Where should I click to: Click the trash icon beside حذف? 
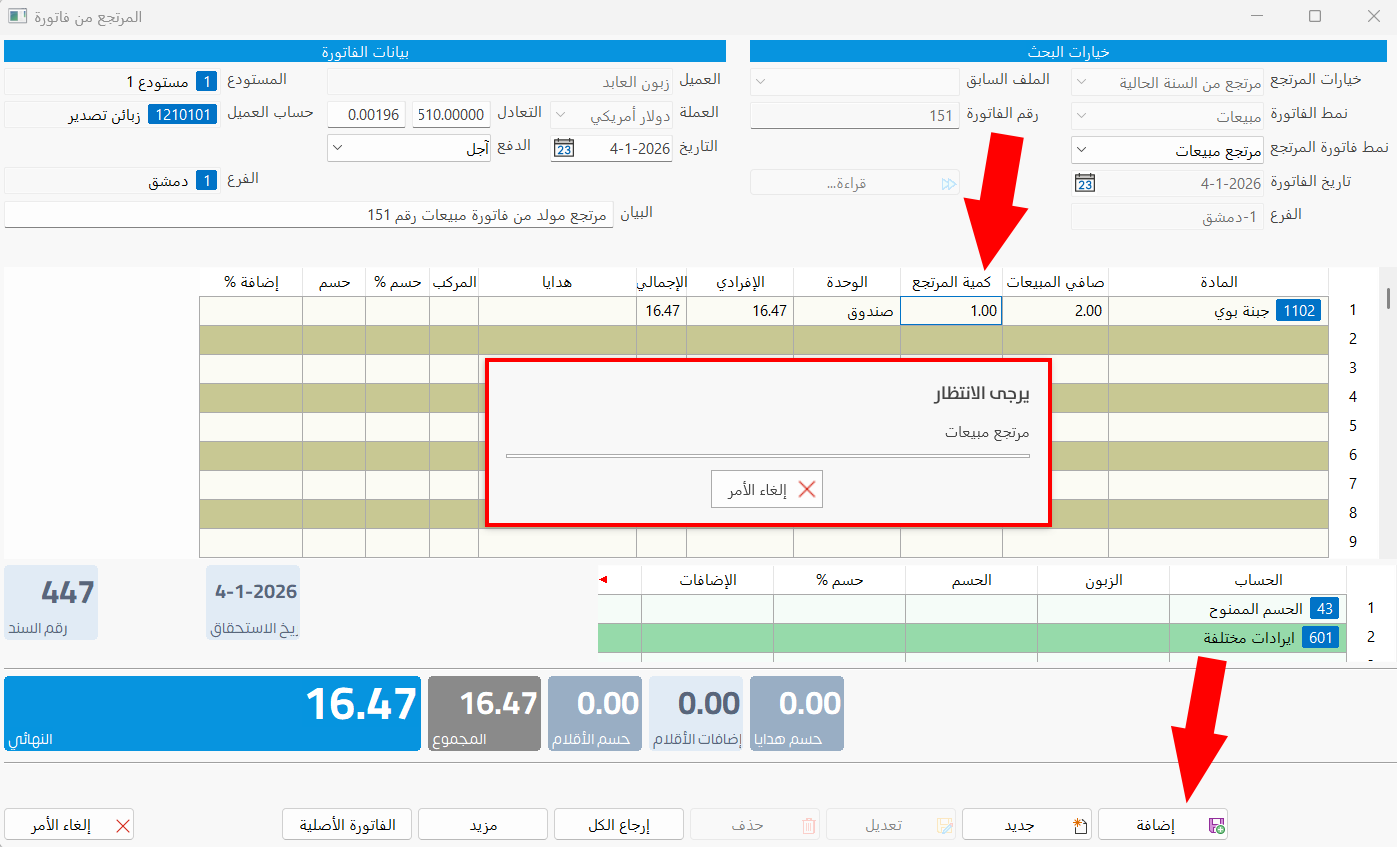pyautogui.click(x=807, y=824)
